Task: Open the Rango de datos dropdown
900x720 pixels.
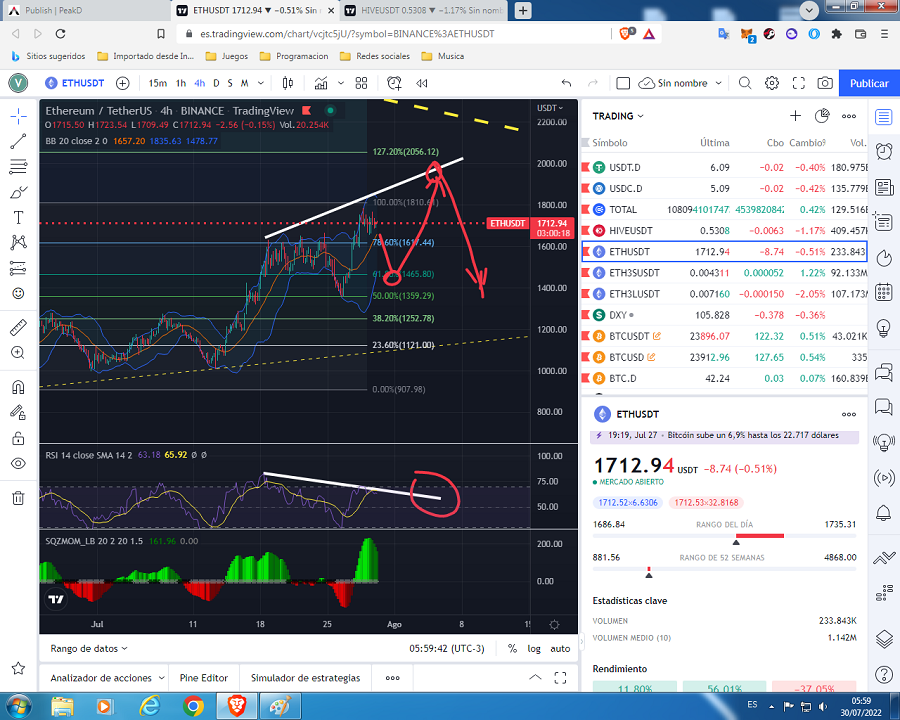Action: point(96,648)
